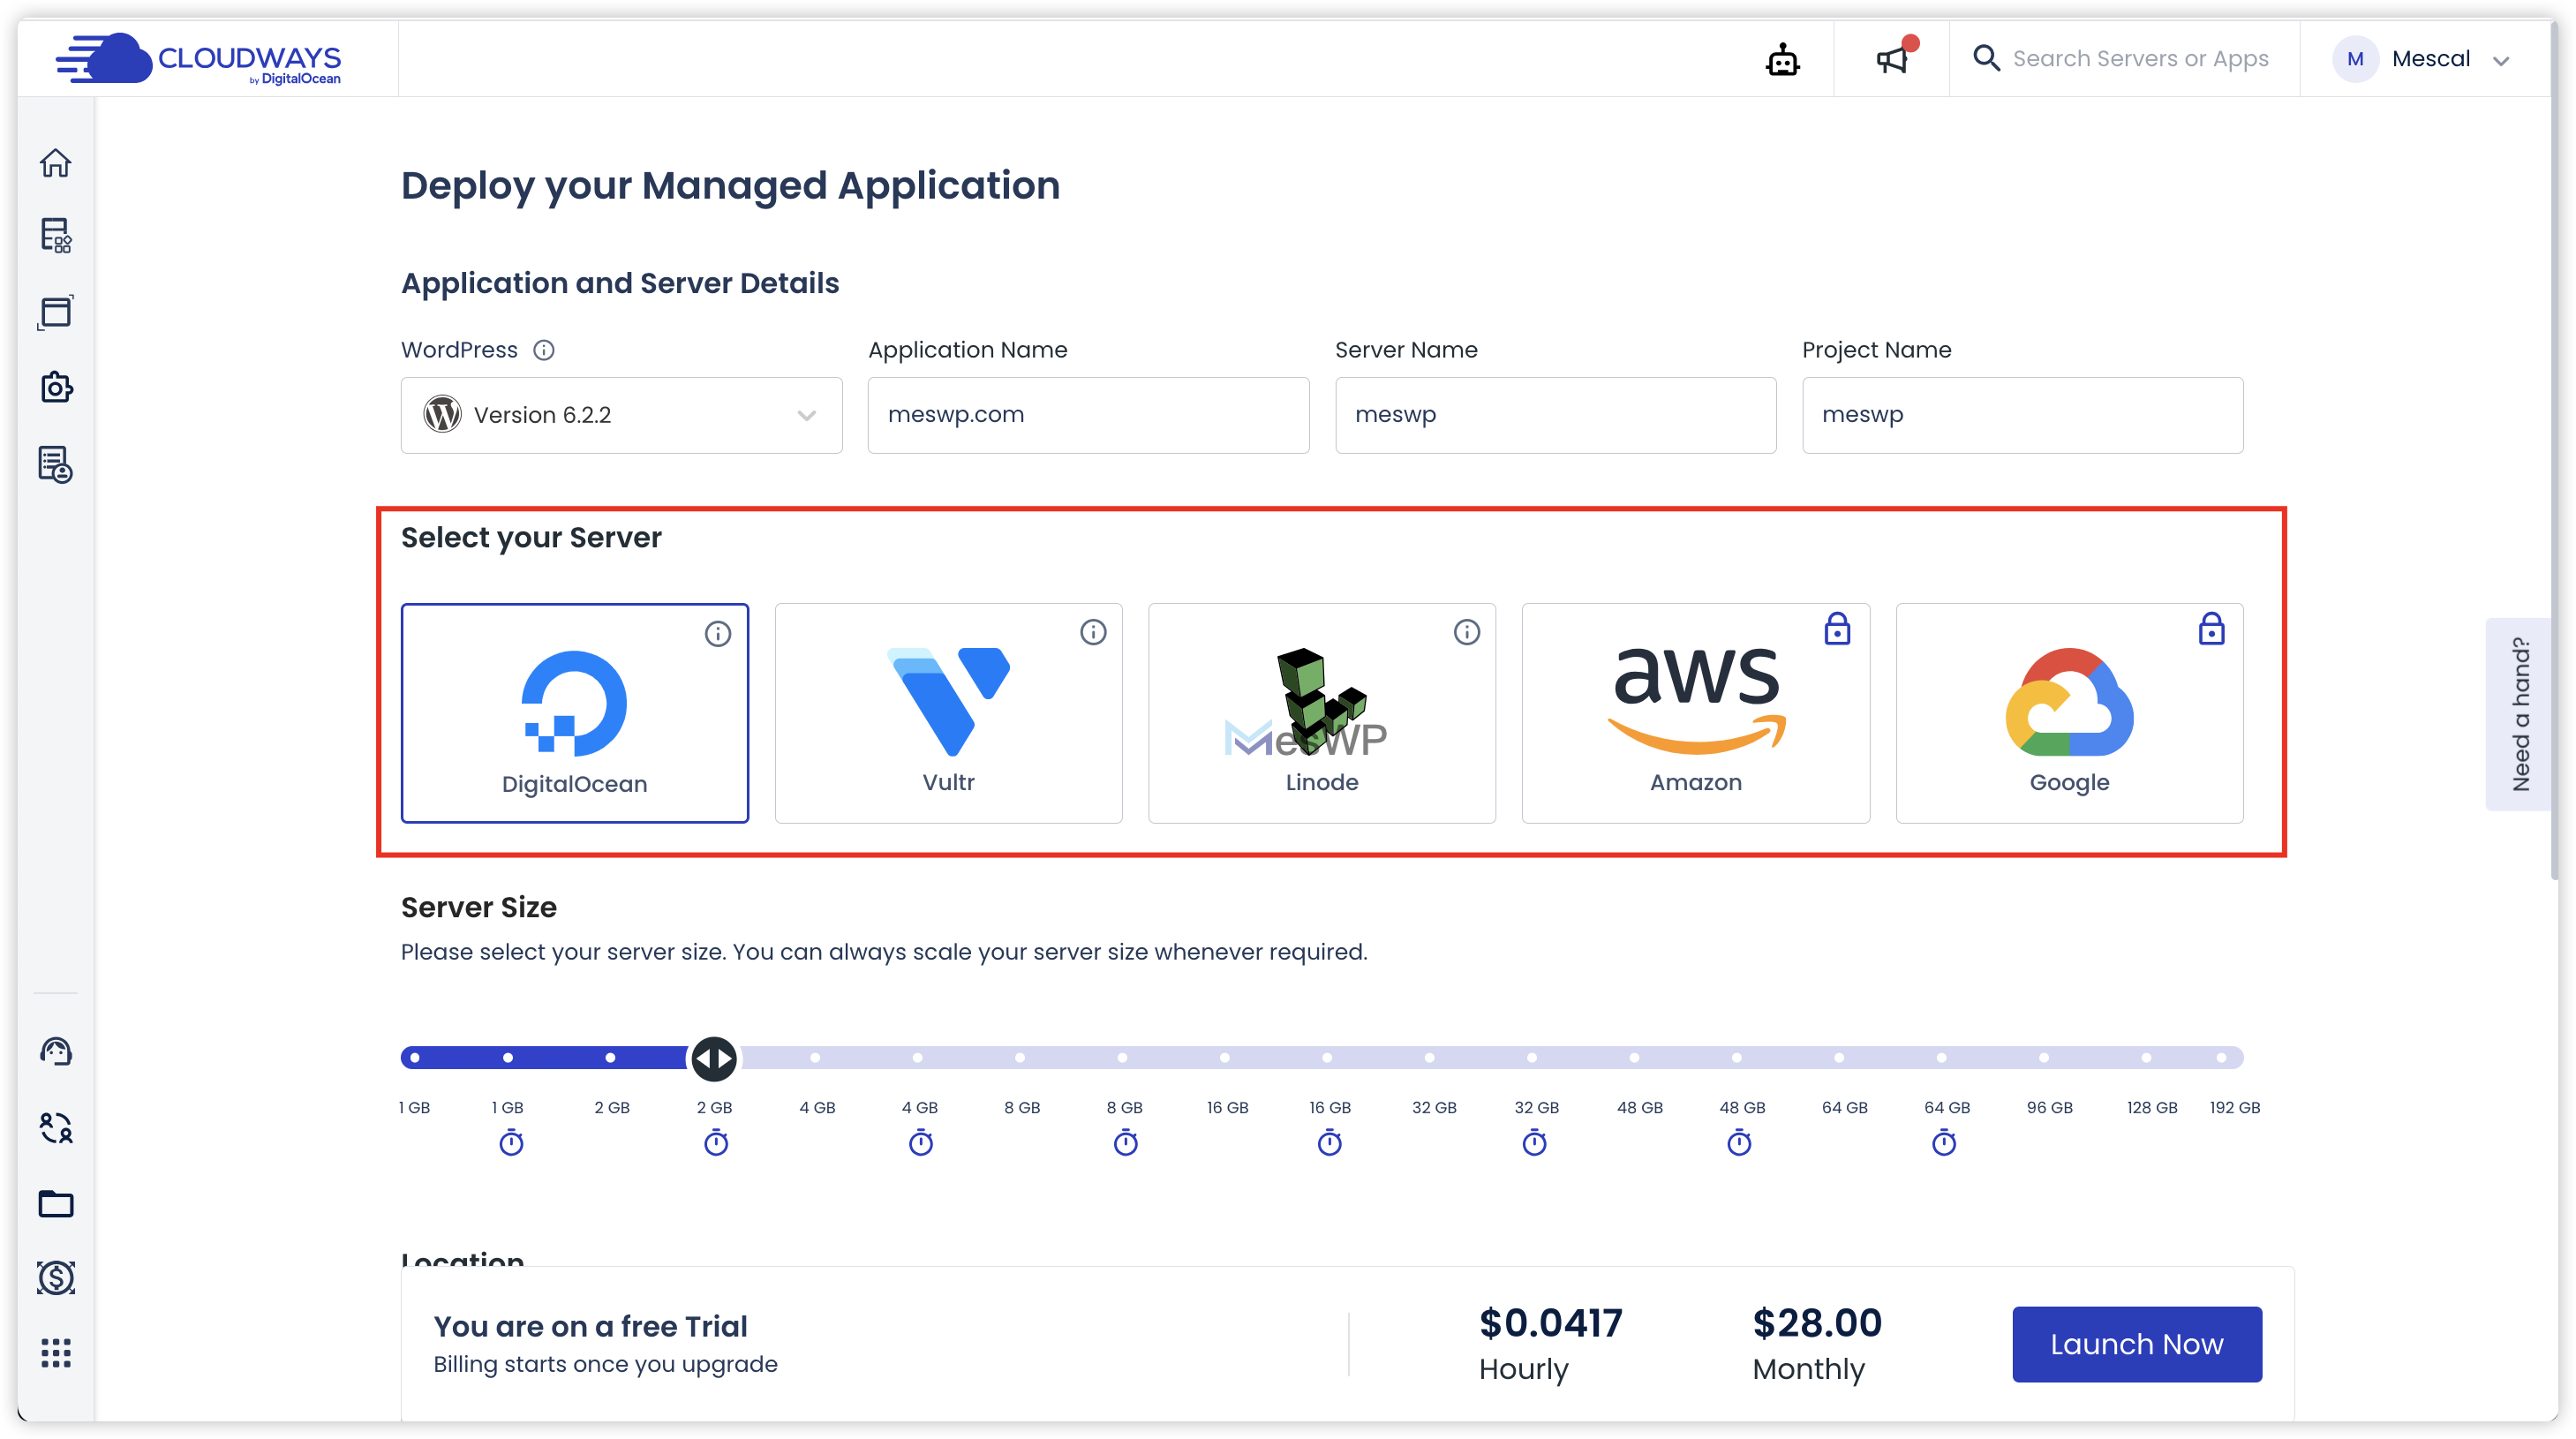2576x1439 pixels.
Task: Click the info icon on Vultr card
Action: pyautogui.click(x=1093, y=632)
